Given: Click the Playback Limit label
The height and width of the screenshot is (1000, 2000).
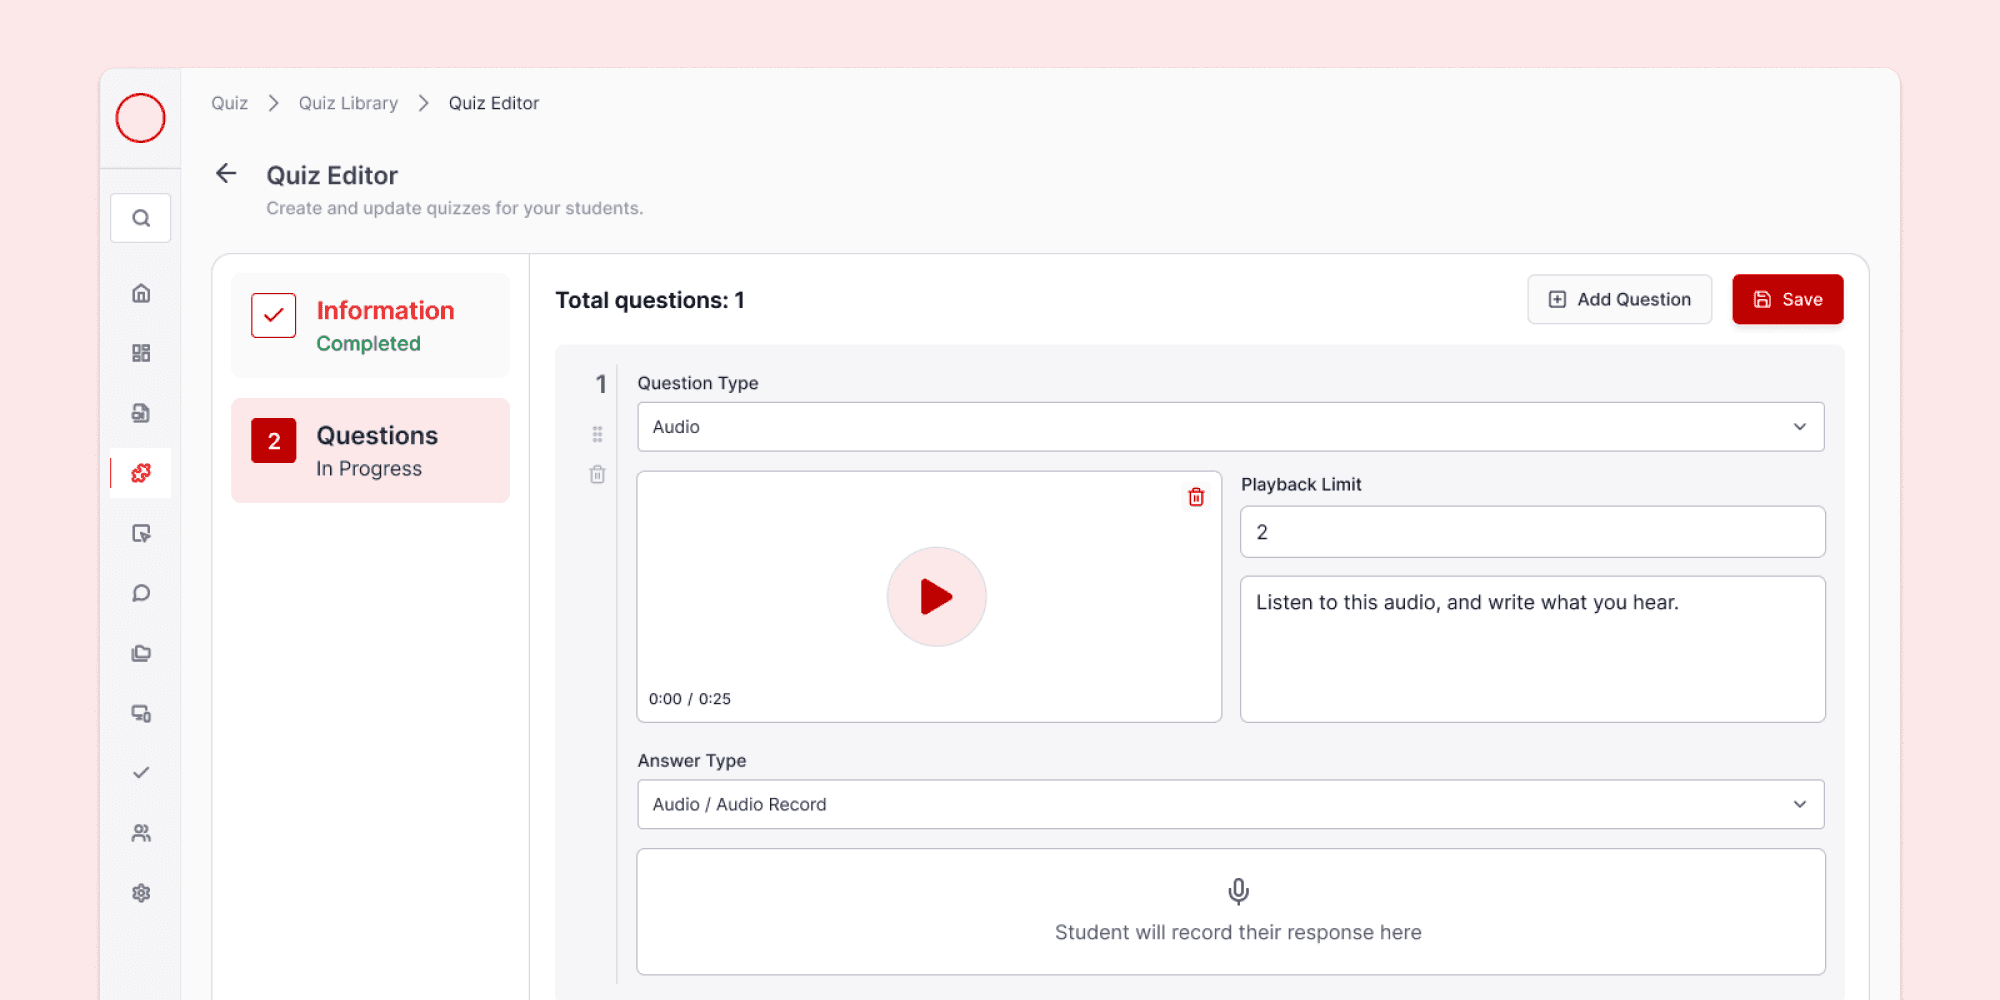Looking at the screenshot, I should [1301, 484].
